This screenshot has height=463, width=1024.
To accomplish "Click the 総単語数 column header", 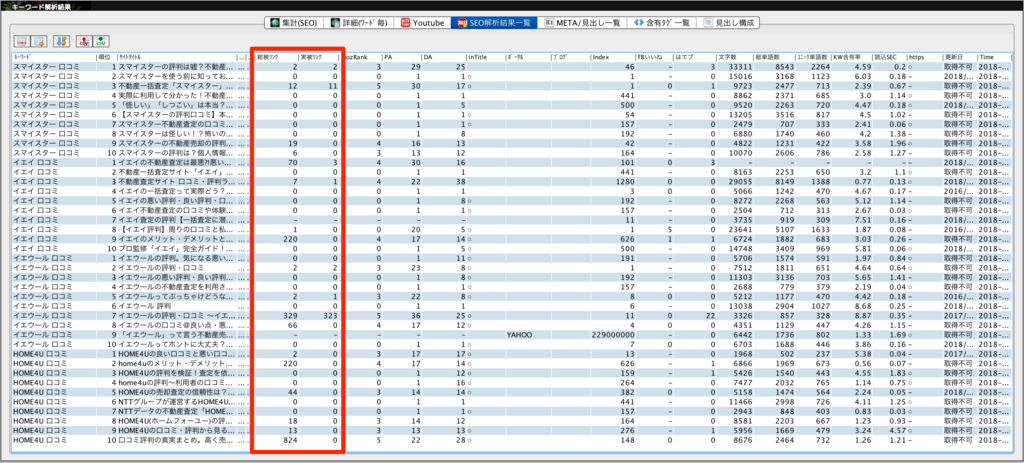I will click(773, 57).
